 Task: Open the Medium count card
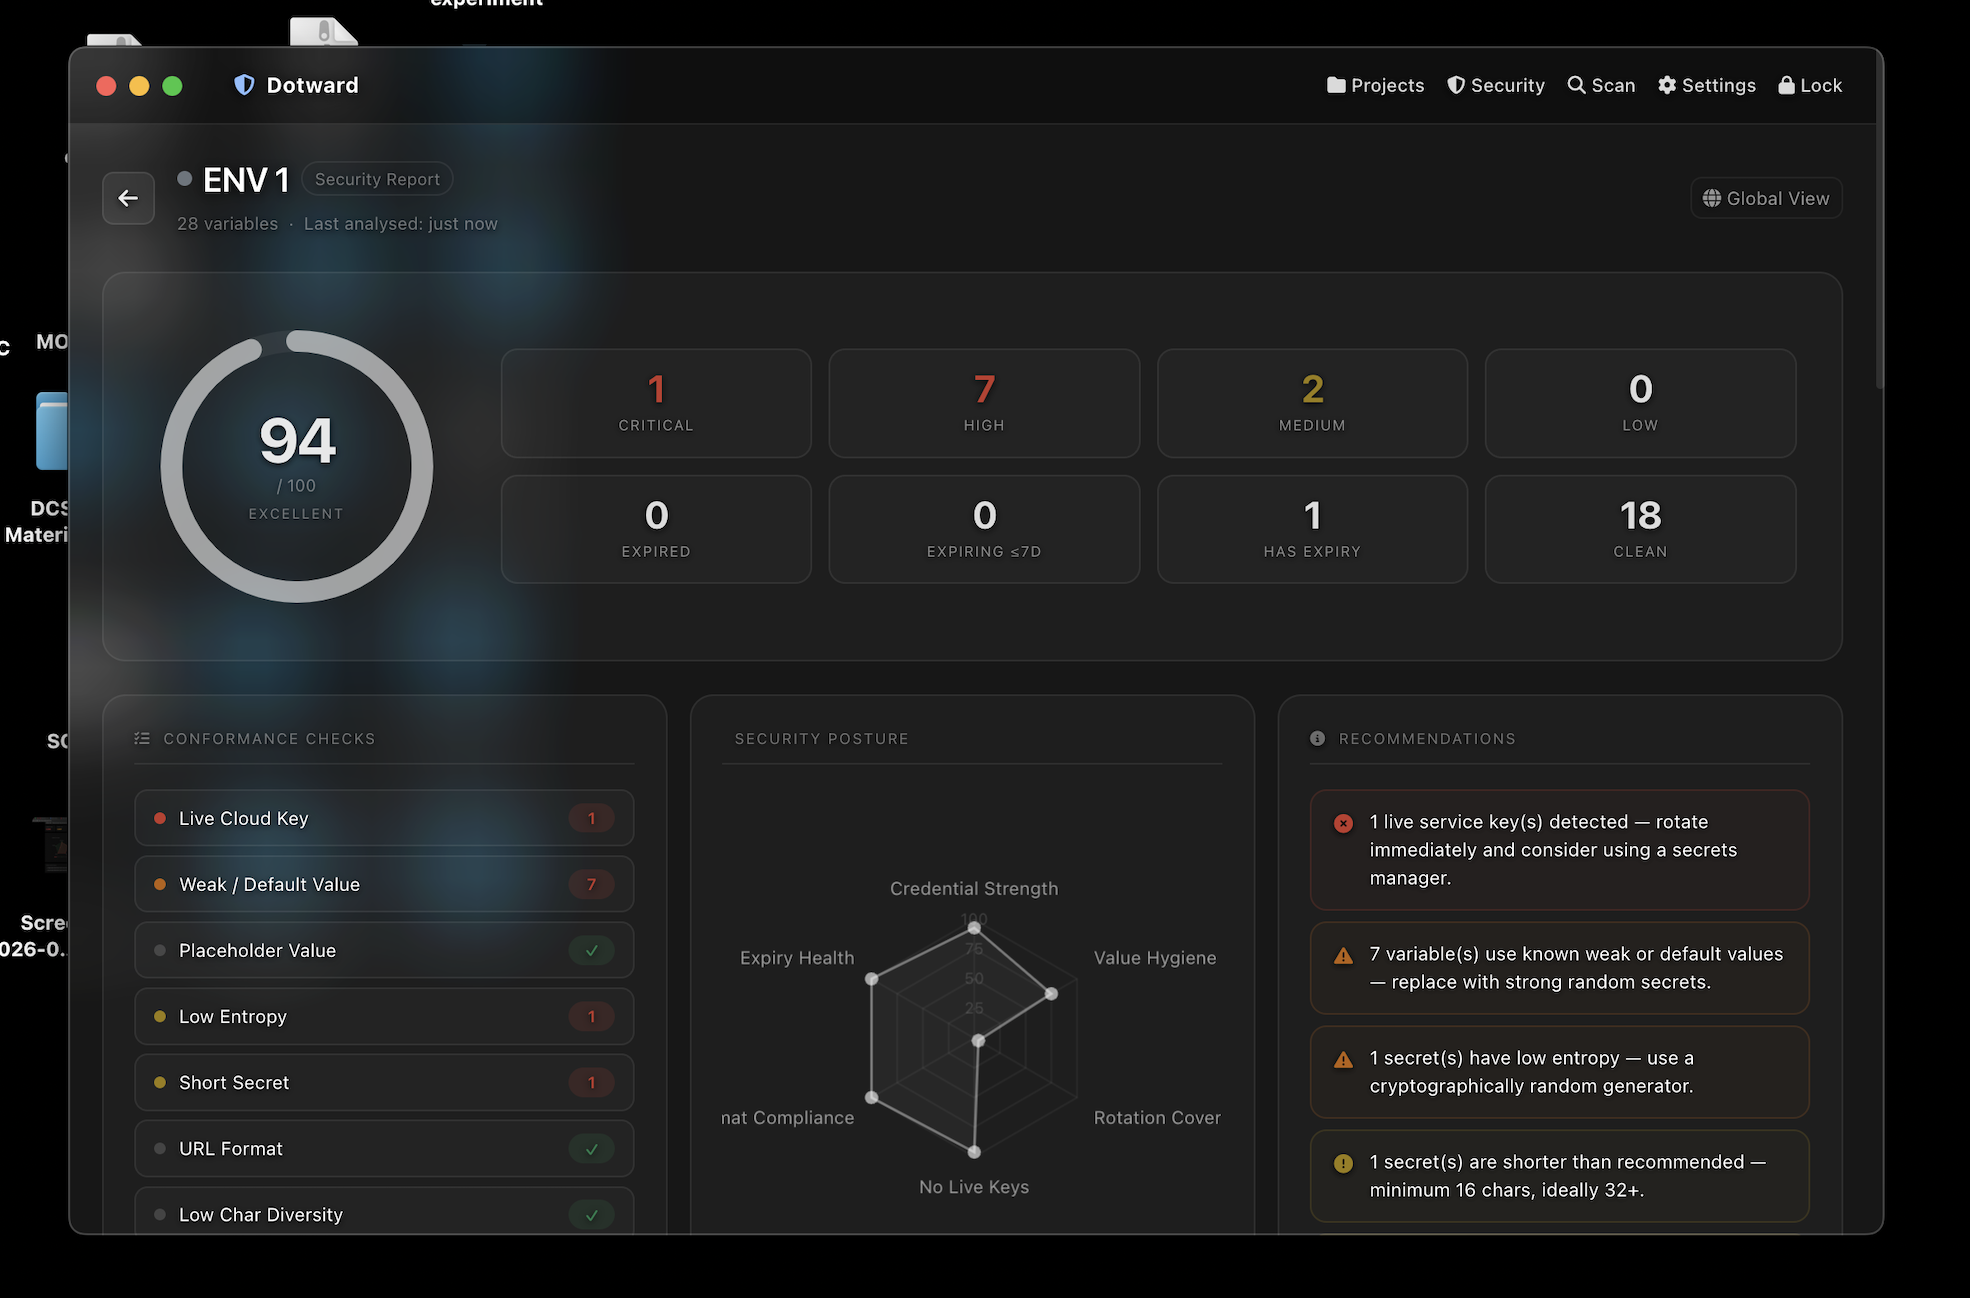1312,403
